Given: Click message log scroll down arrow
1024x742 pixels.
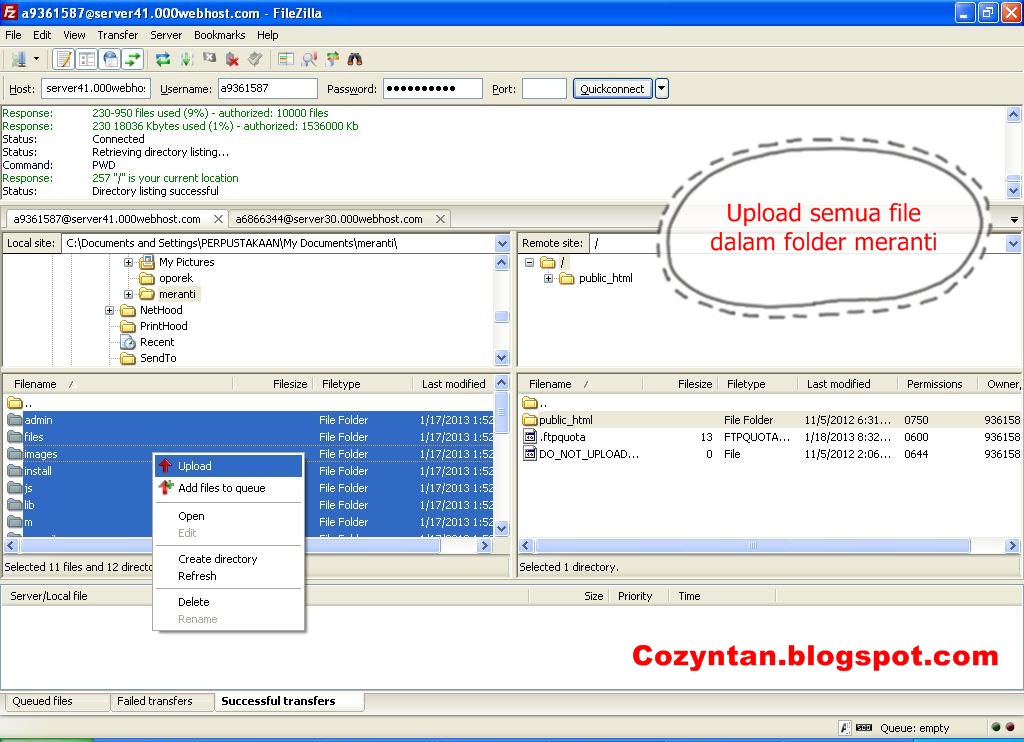Looking at the screenshot, I should click(1013, 191).
